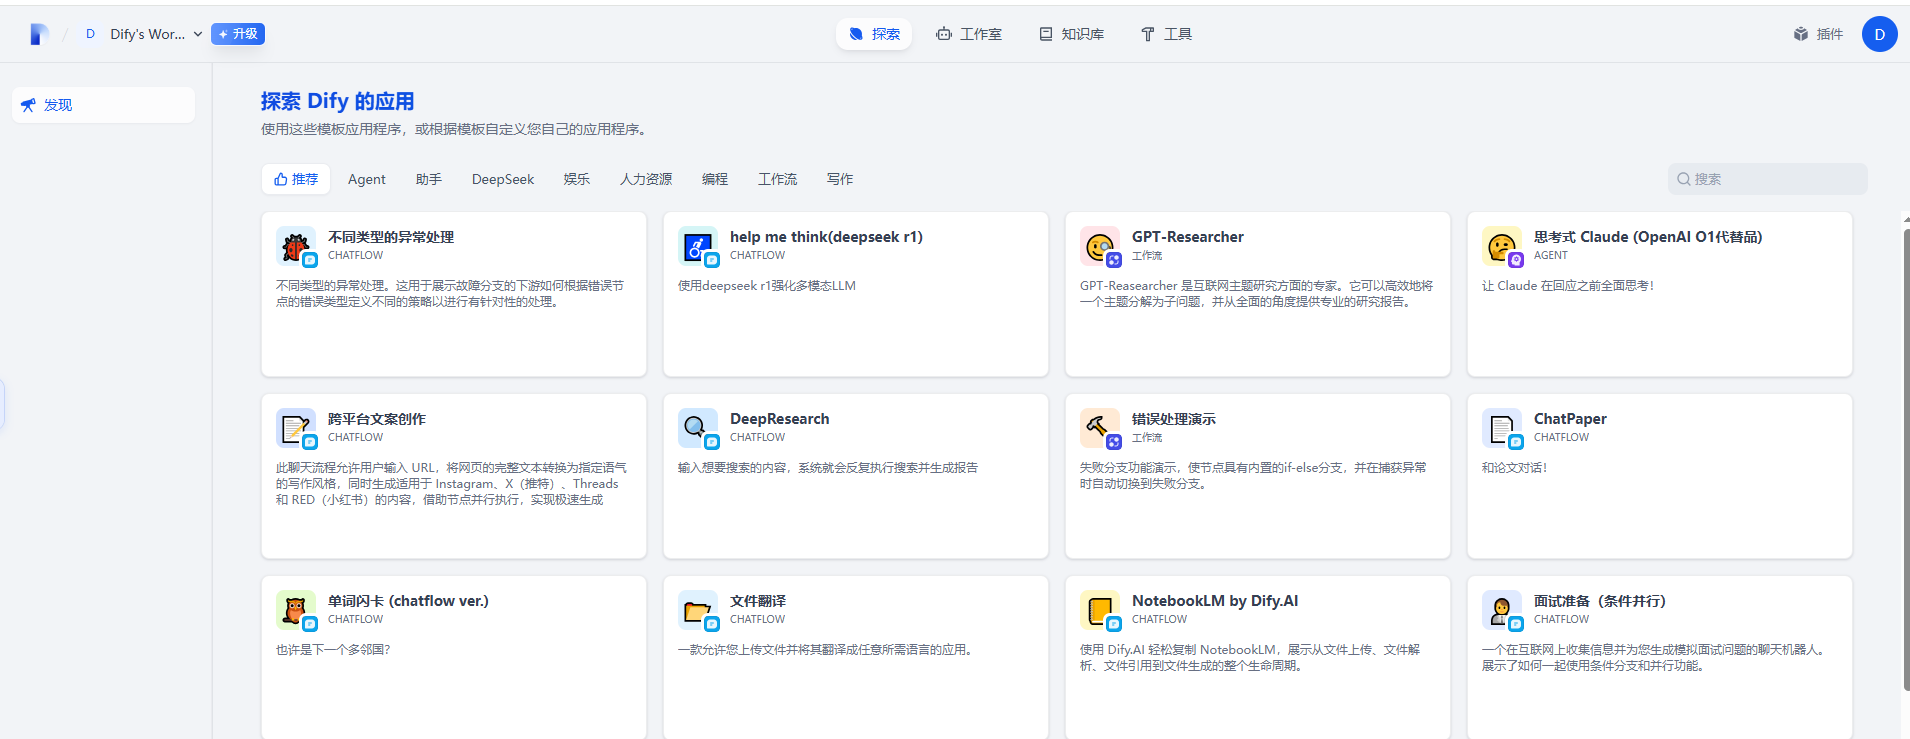
Task: Click the NotebookLM by Dify.AI icon
Action: click(x=1099, y=610)
